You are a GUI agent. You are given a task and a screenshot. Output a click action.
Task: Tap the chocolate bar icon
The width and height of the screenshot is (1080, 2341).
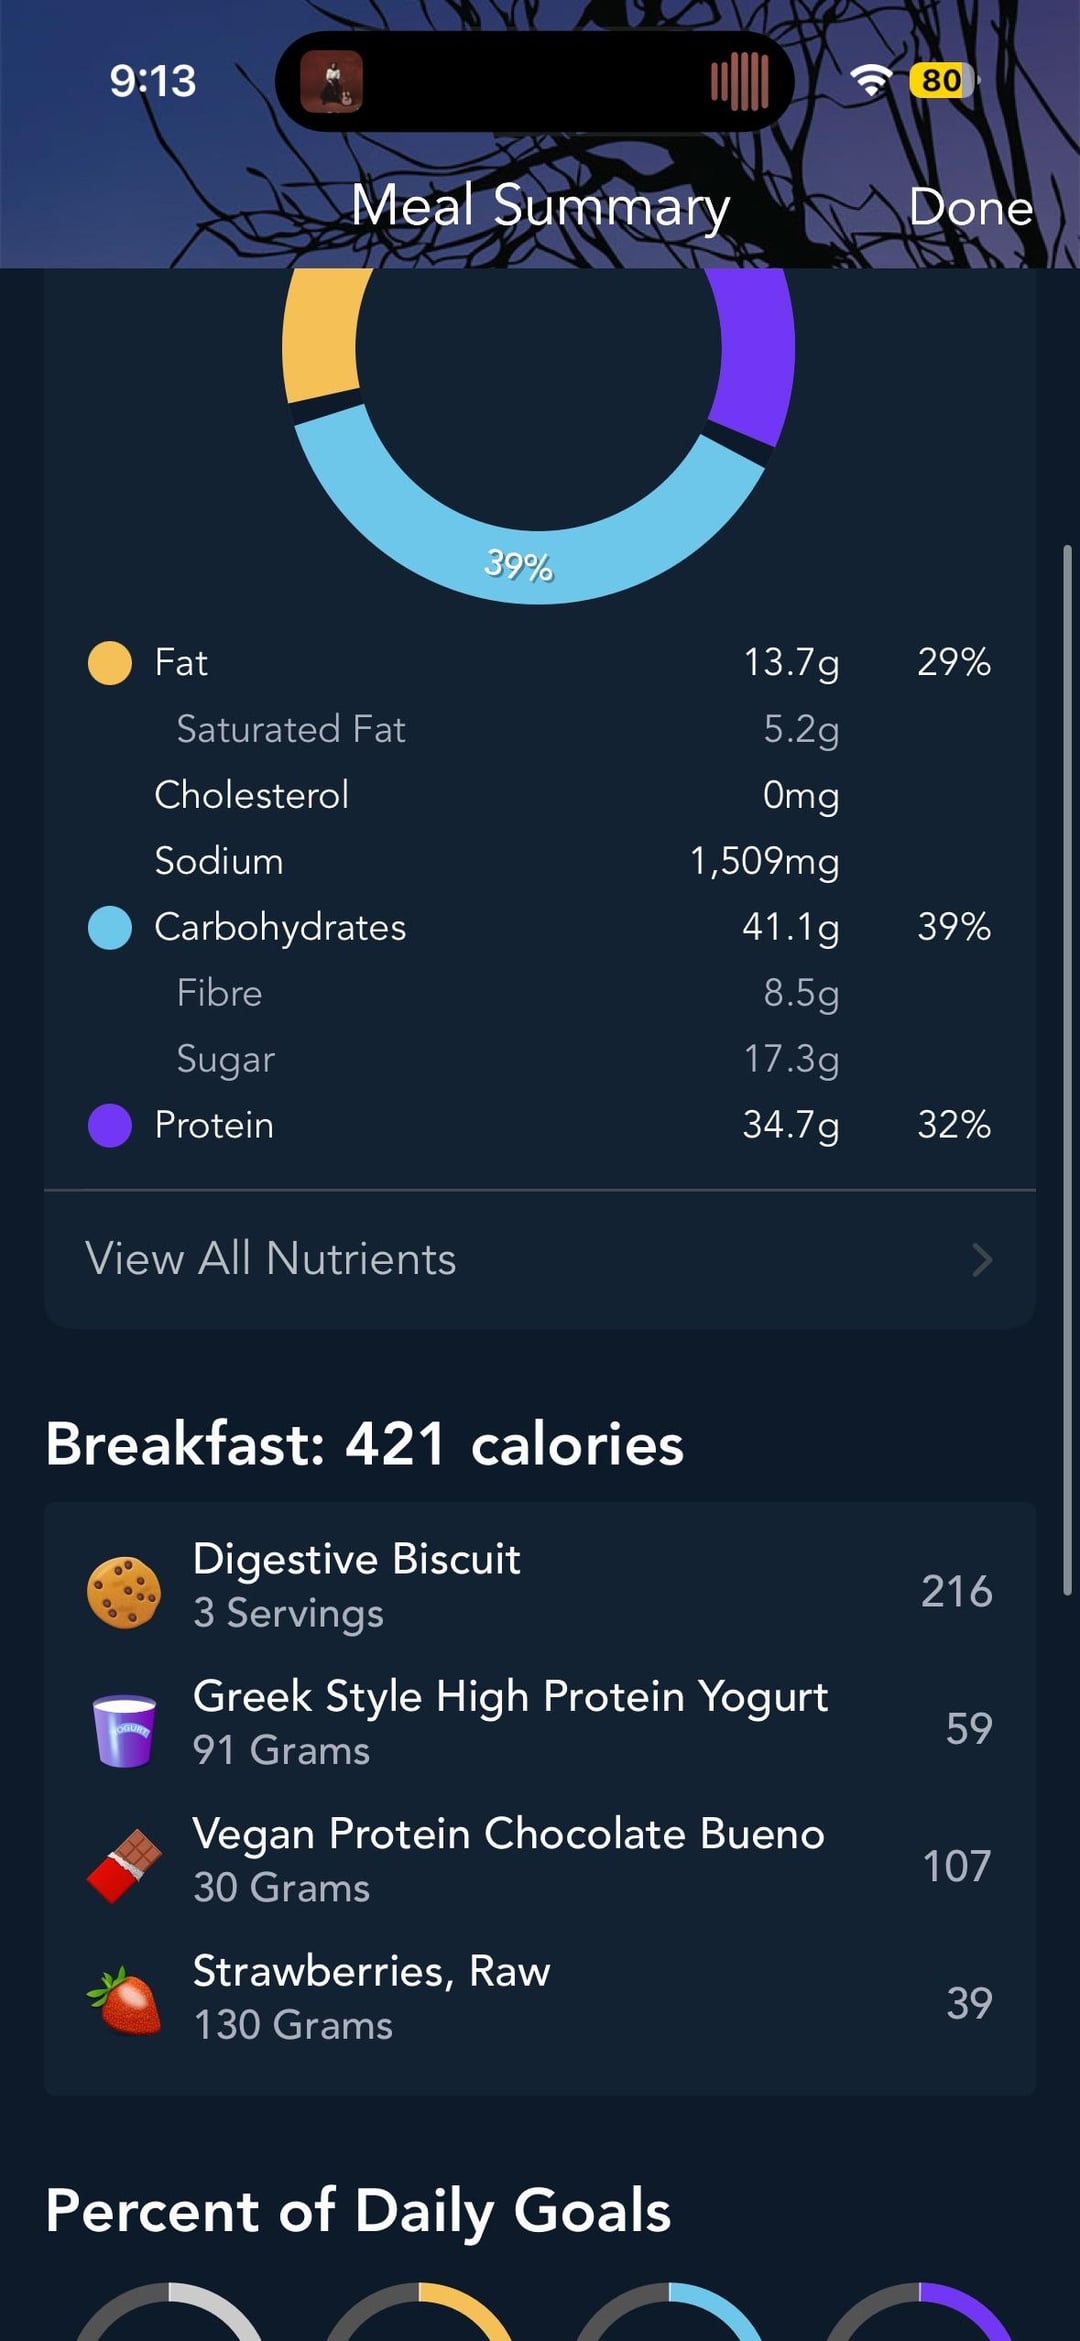124,1866
